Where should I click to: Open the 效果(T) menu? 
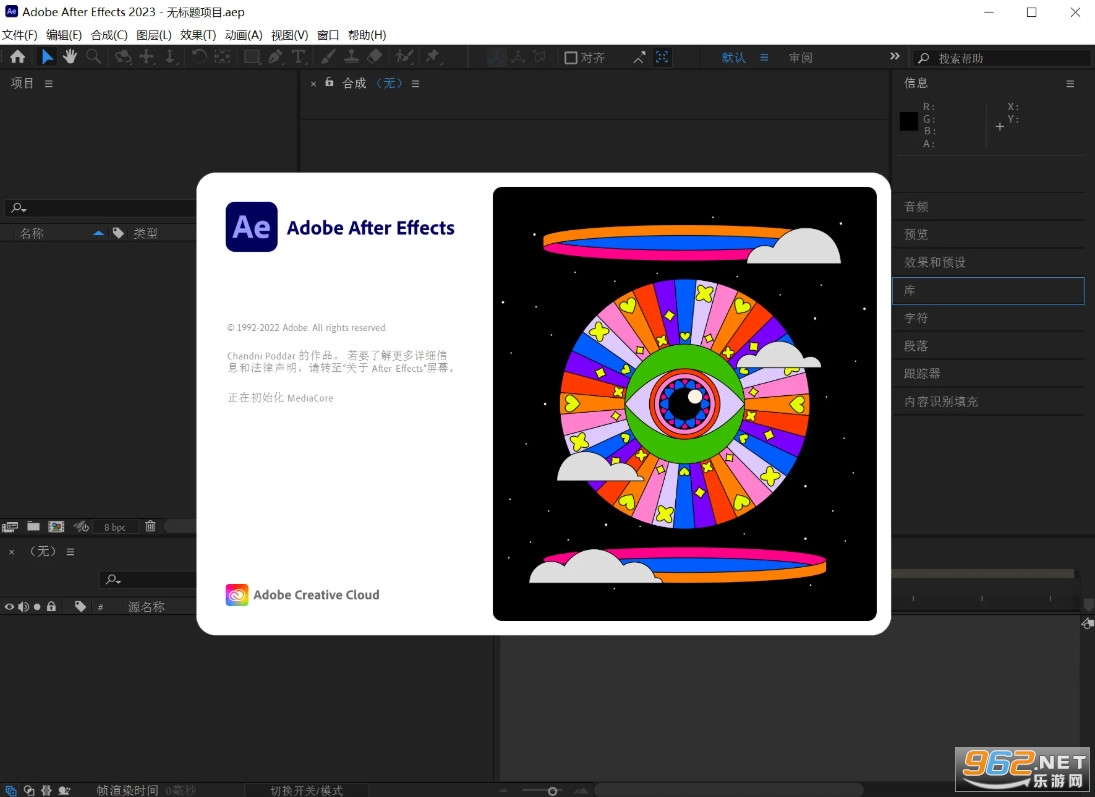coord(198,35)
